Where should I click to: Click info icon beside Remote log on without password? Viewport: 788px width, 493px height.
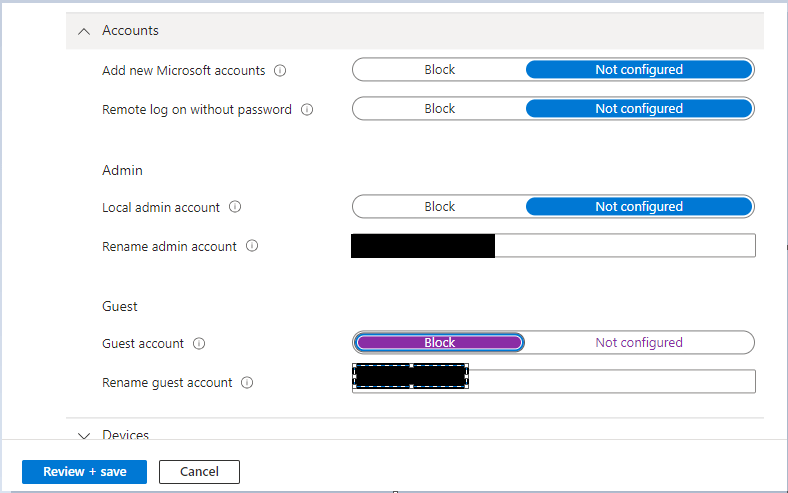307,110
